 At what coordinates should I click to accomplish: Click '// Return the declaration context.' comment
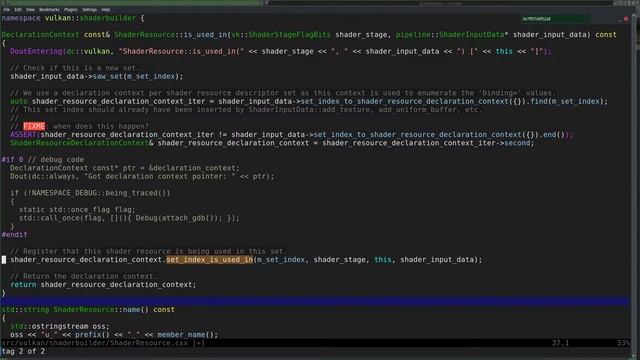click(x=83, y=276)
